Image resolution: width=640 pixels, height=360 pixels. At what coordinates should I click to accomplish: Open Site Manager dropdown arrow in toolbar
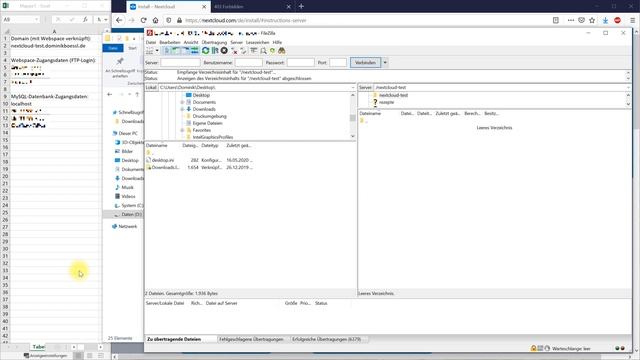click(157, 51)
